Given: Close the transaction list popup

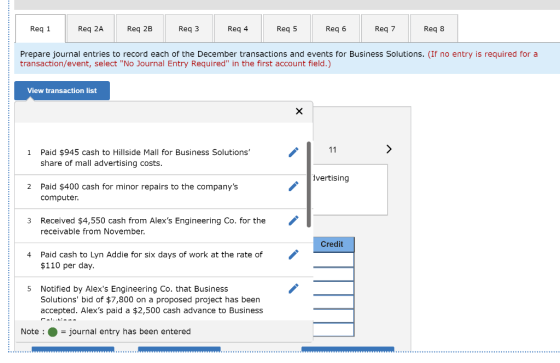Looking at the screenshot, I should click(x=299, y=111).
